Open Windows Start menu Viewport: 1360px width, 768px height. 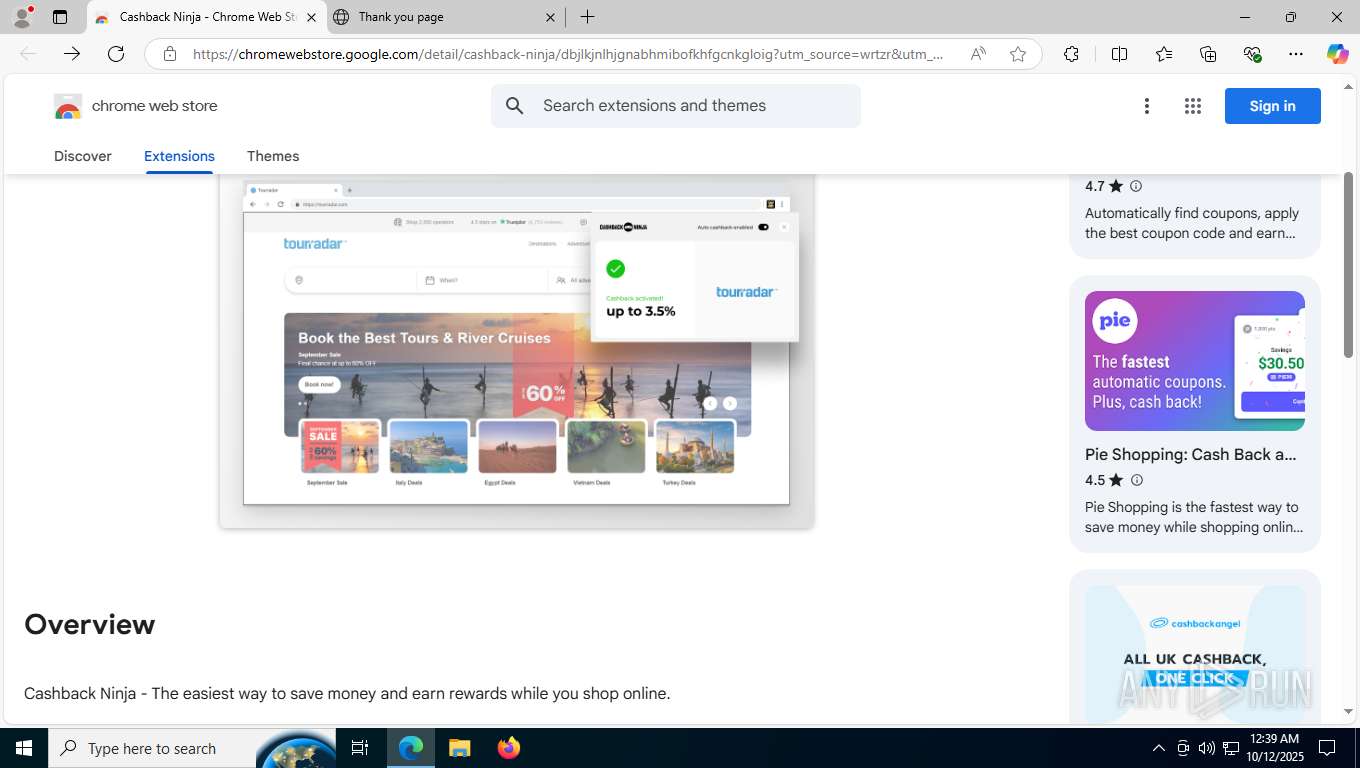coord(24,748)
